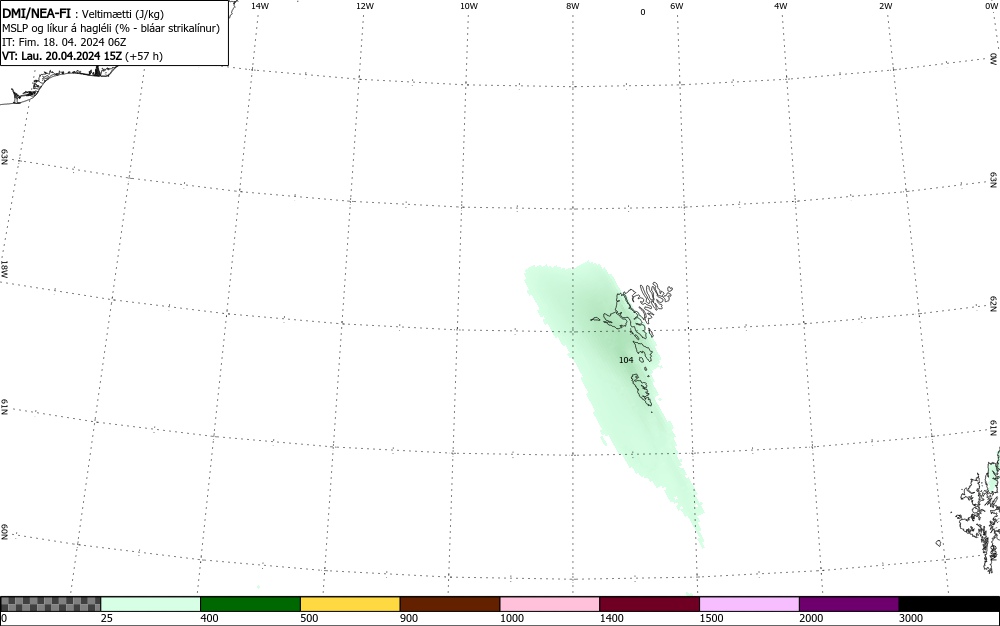
Task: Click the 2000 legend scale value
Action: coord(811,618)
